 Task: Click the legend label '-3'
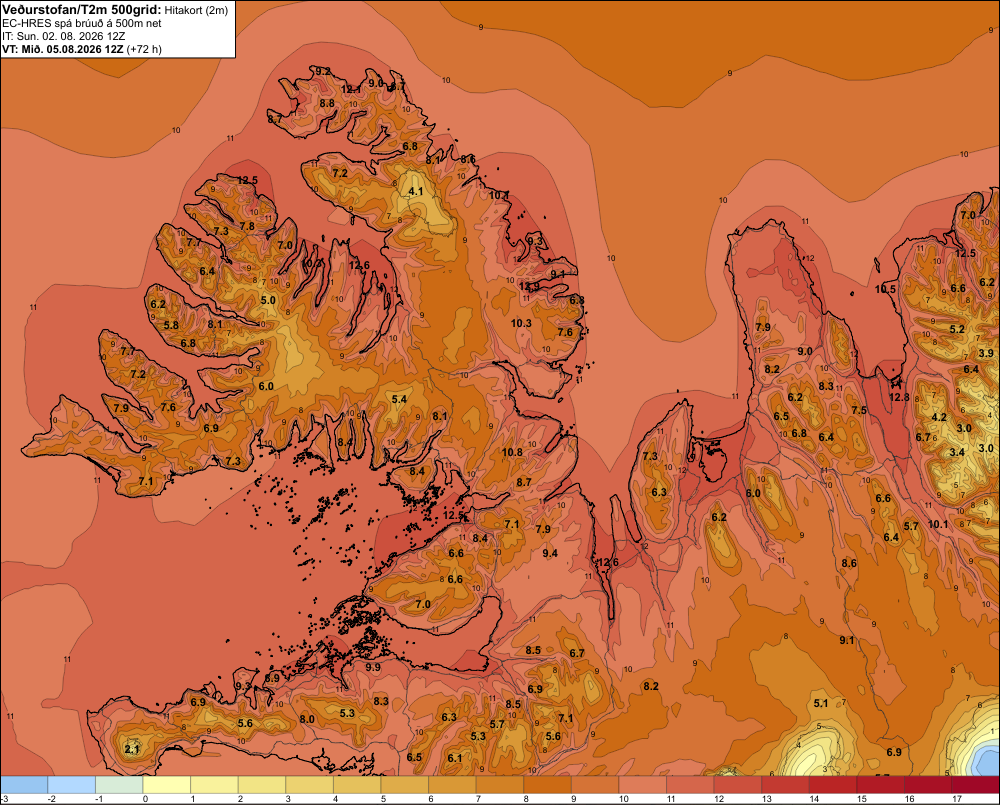[4, 799]
